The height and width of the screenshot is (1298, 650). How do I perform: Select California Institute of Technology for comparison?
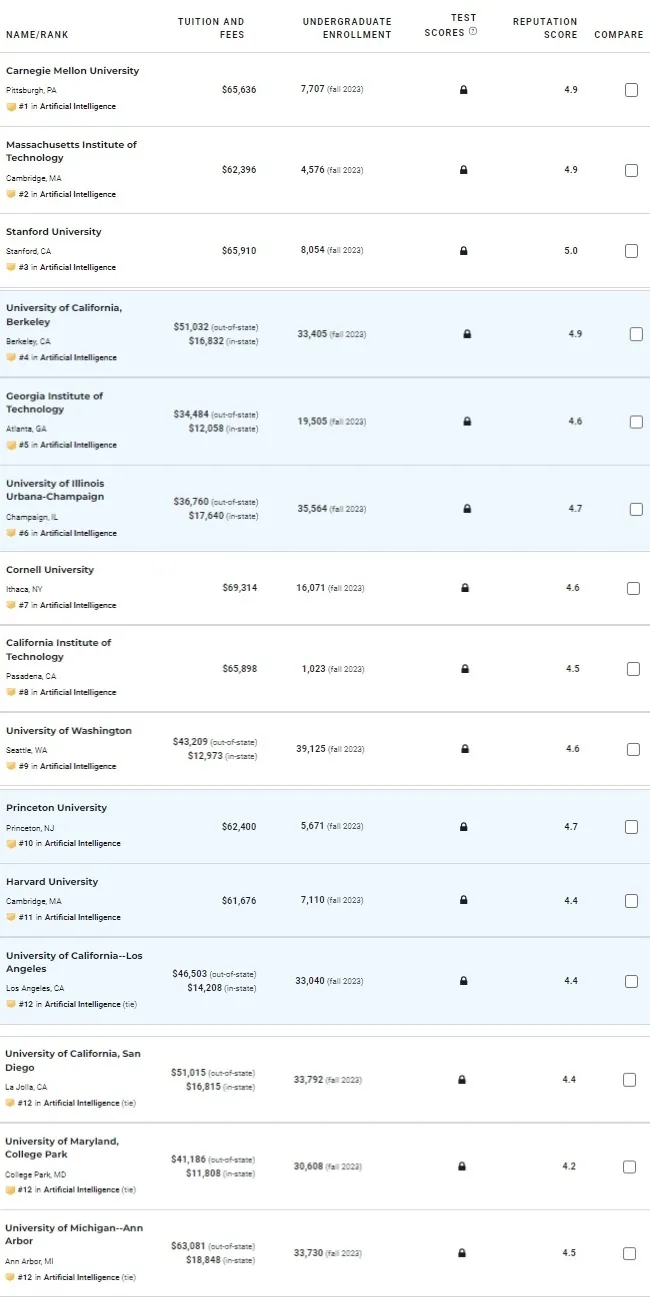tap(633, 669)
